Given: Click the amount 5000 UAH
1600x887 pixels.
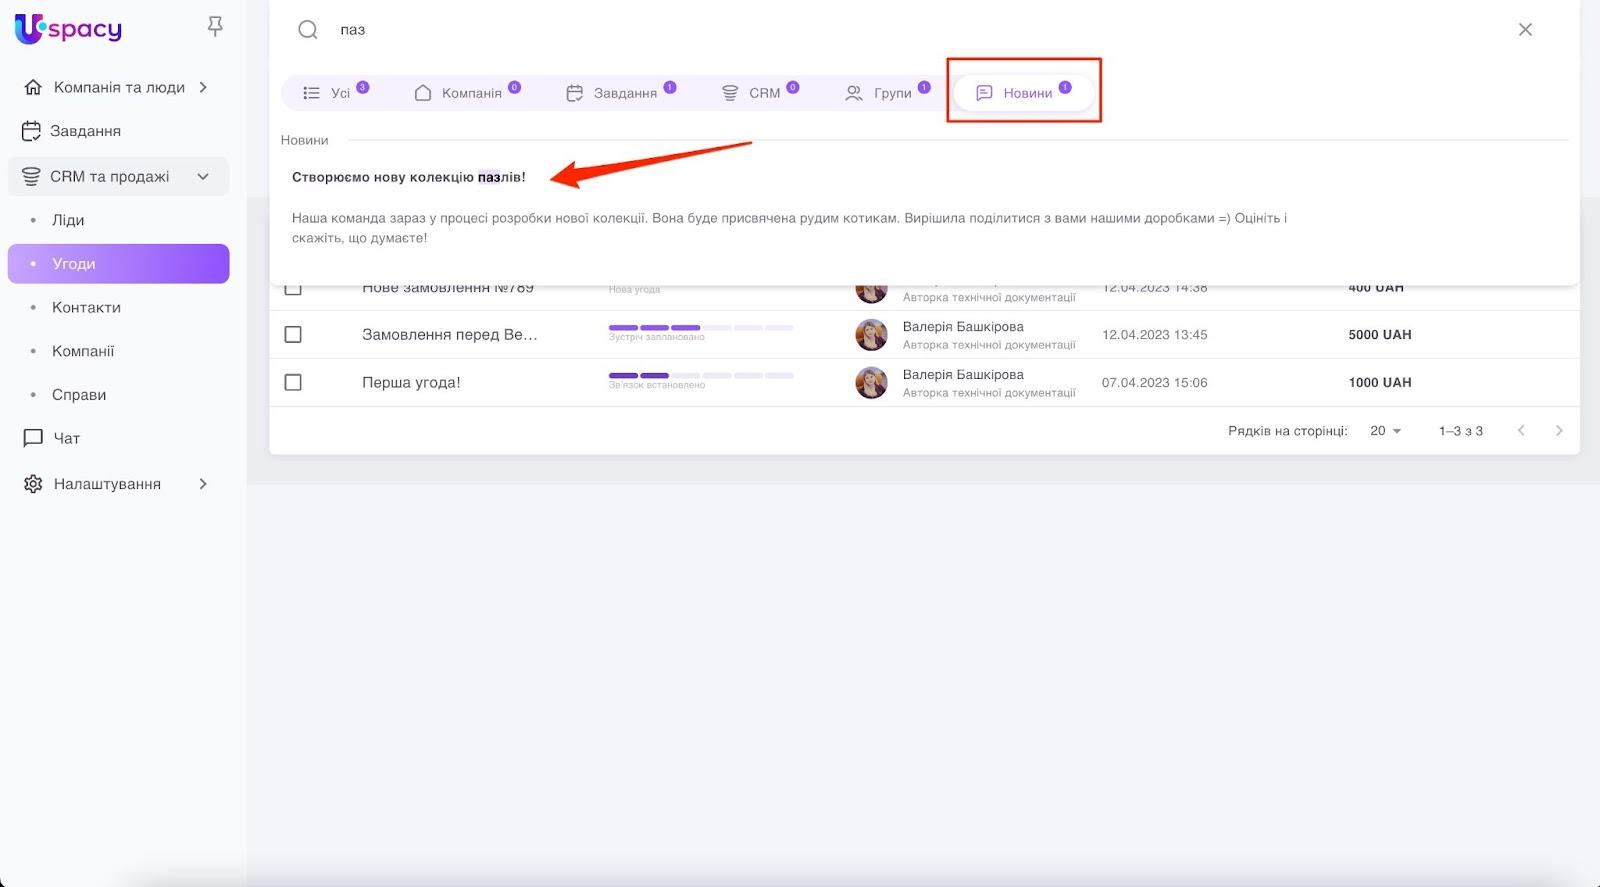Looking at the screenshot, I should (x=1380, y=335).
